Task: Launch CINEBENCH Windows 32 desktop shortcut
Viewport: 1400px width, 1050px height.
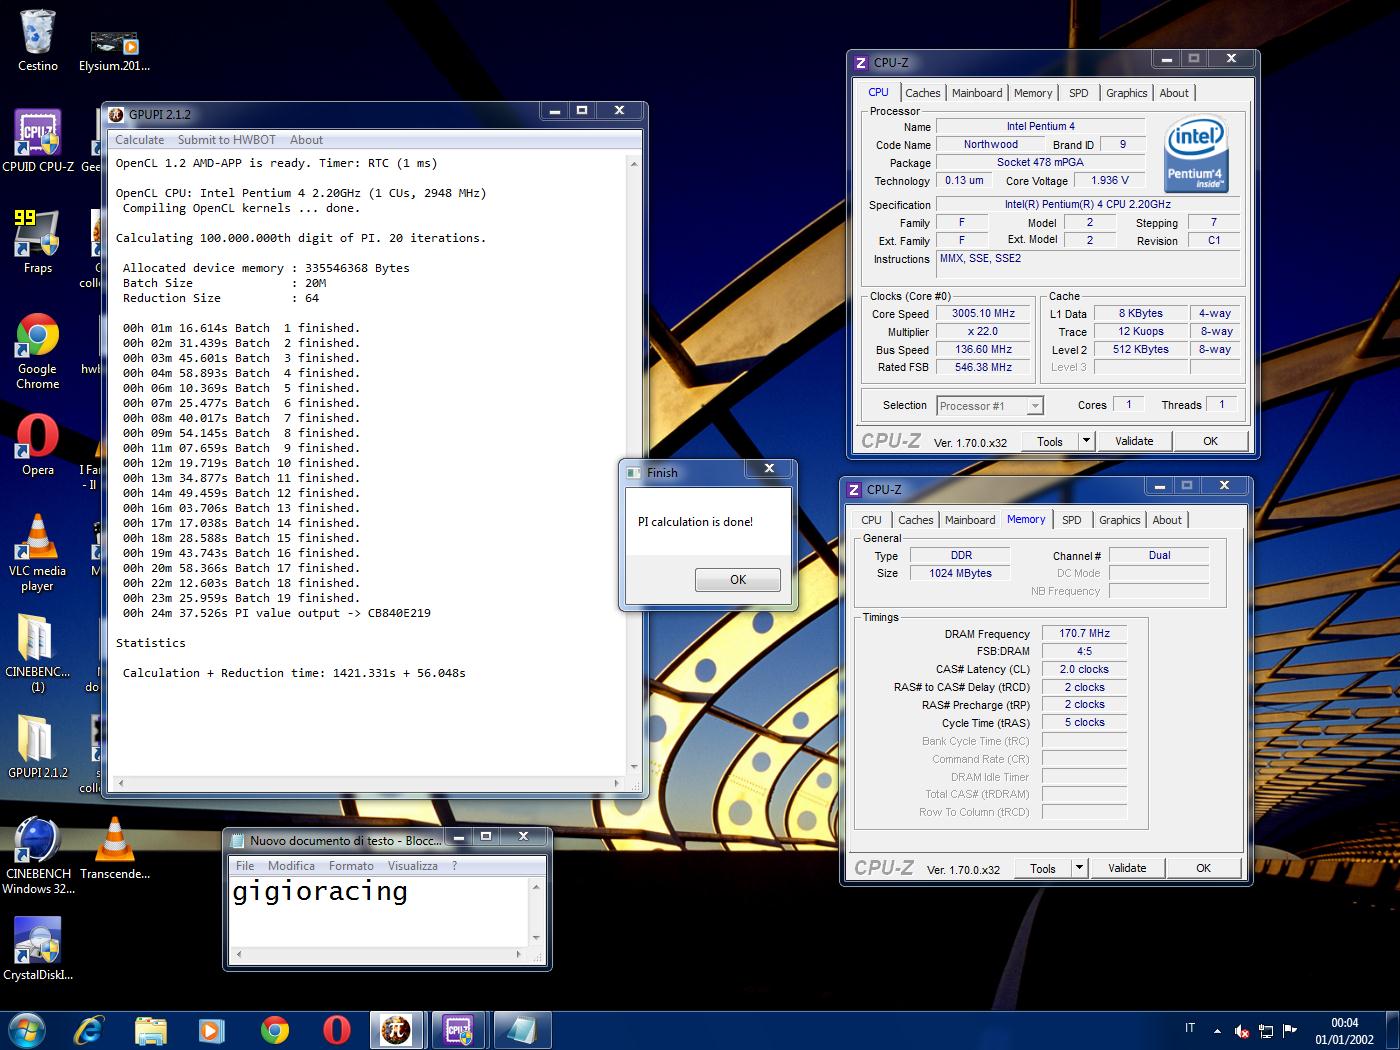Action: tap(38, 855)
